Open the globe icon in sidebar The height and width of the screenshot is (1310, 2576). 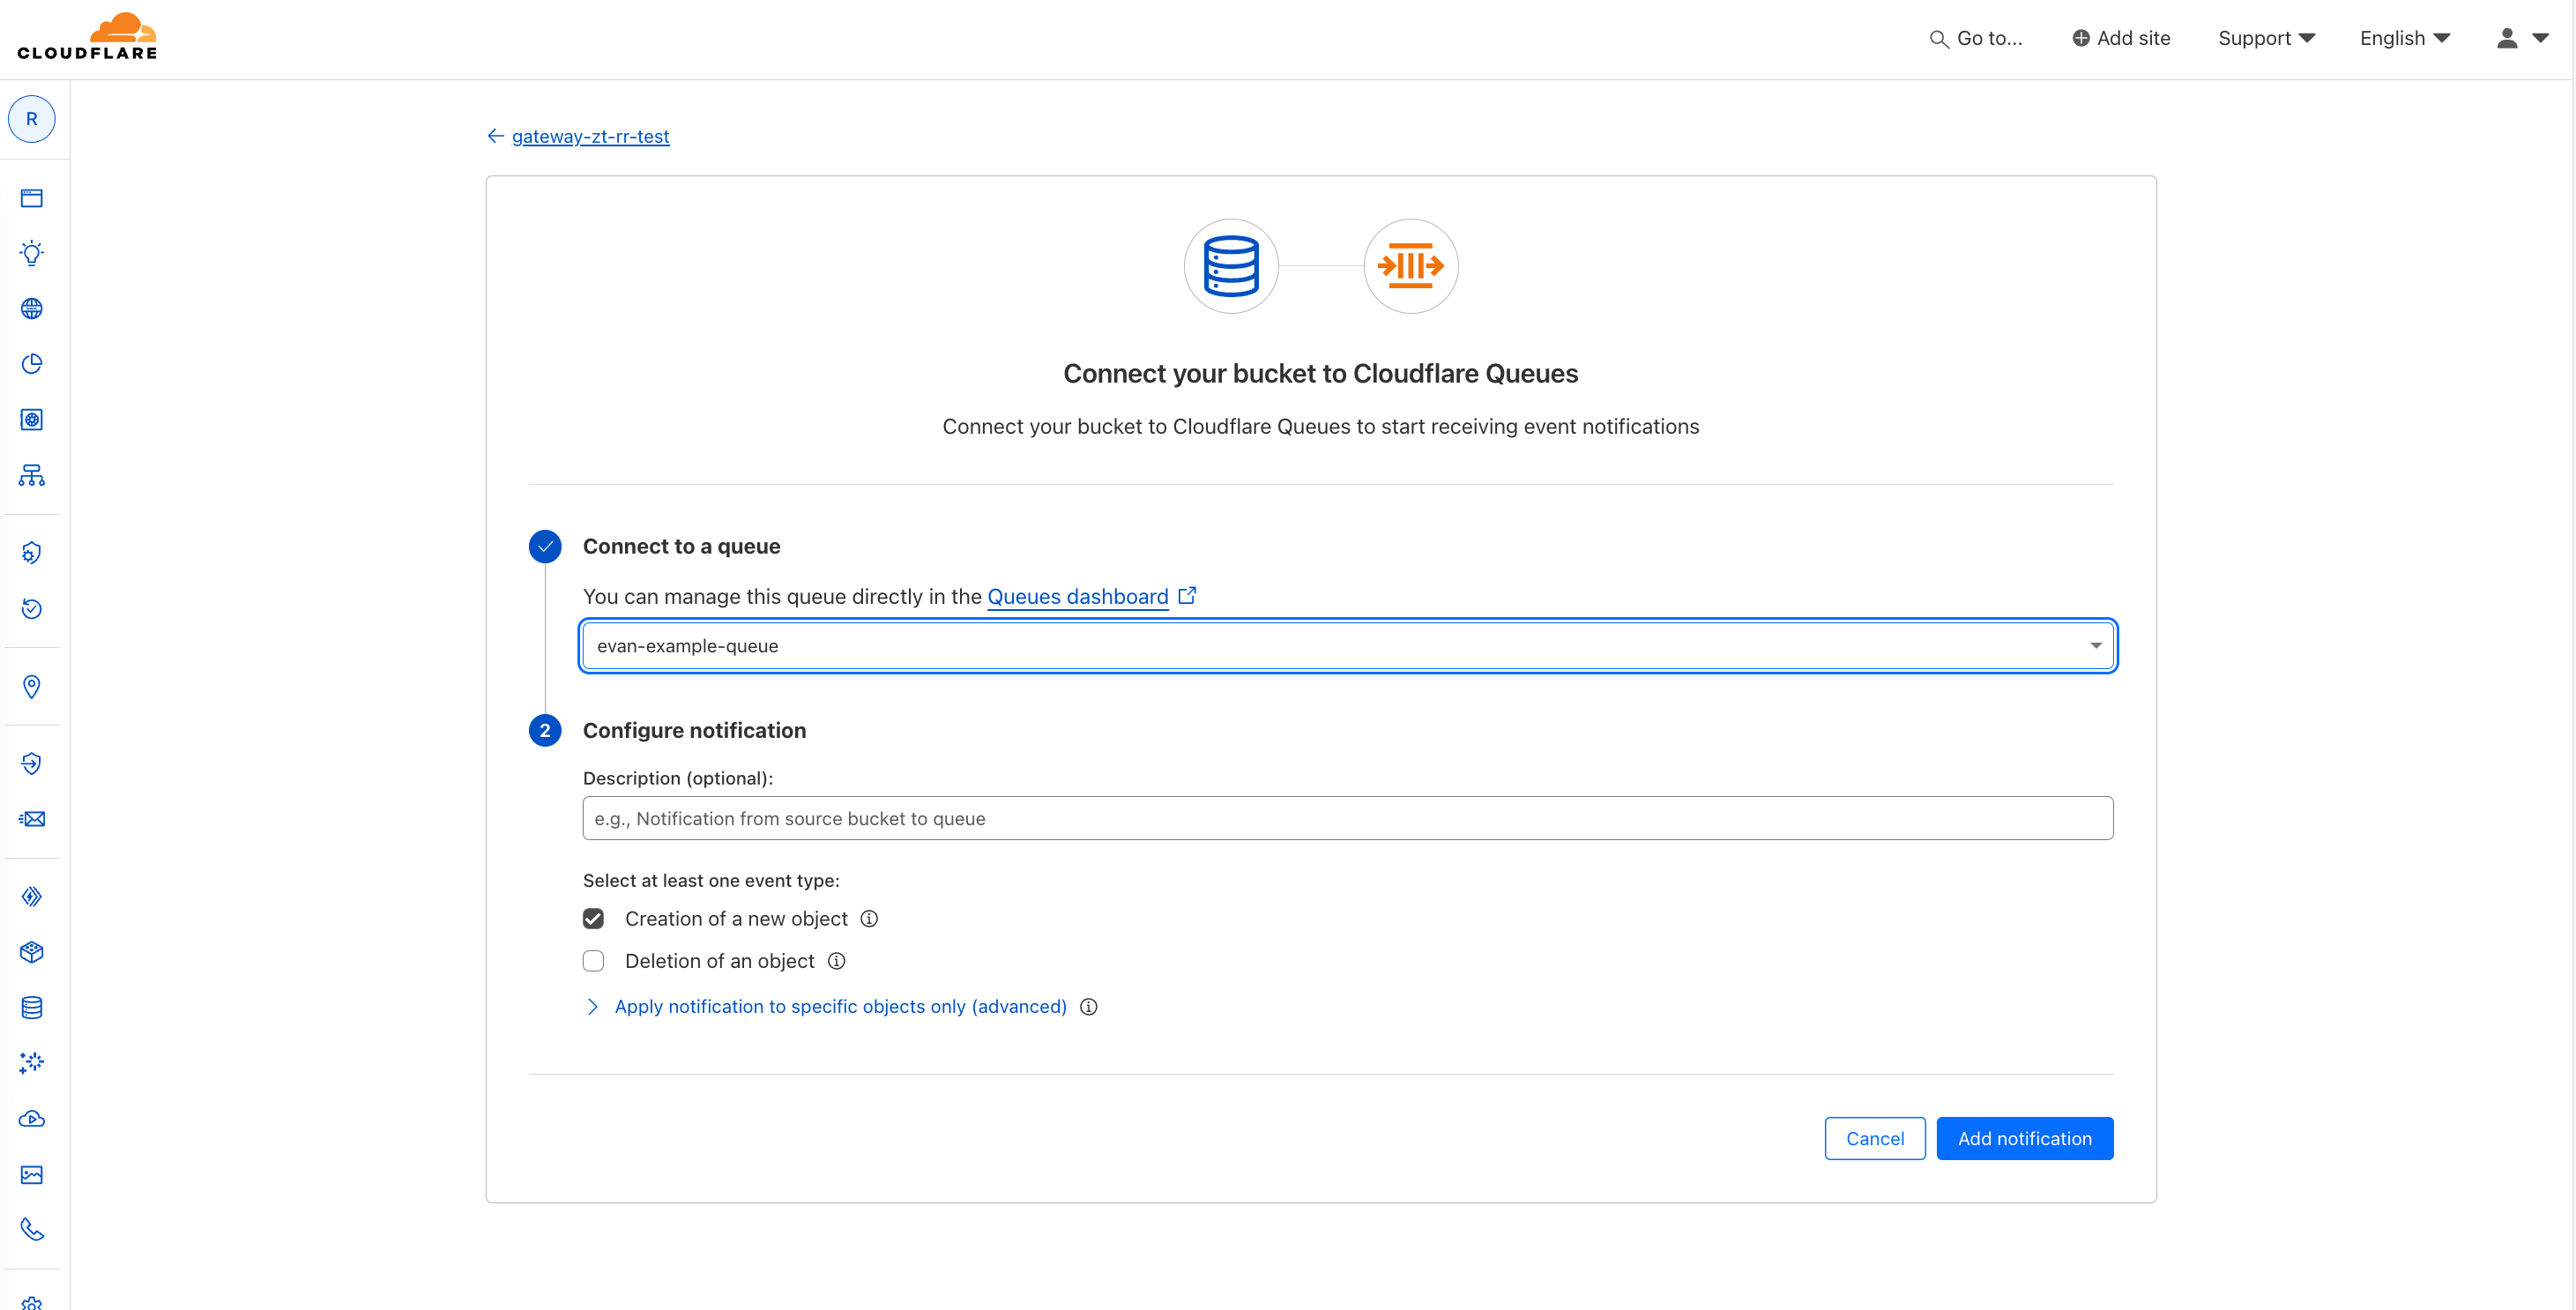click(x=32, y=308)
